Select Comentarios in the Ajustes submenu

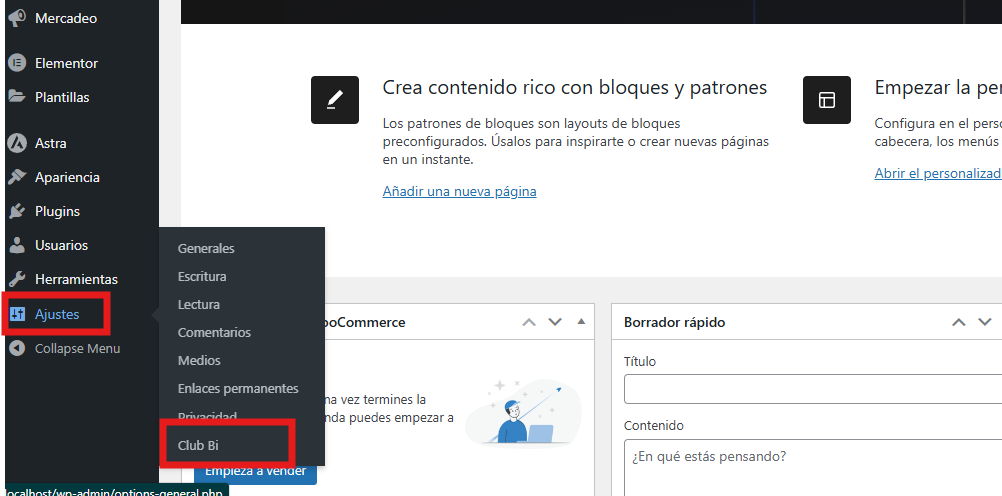tap(214, 333)
